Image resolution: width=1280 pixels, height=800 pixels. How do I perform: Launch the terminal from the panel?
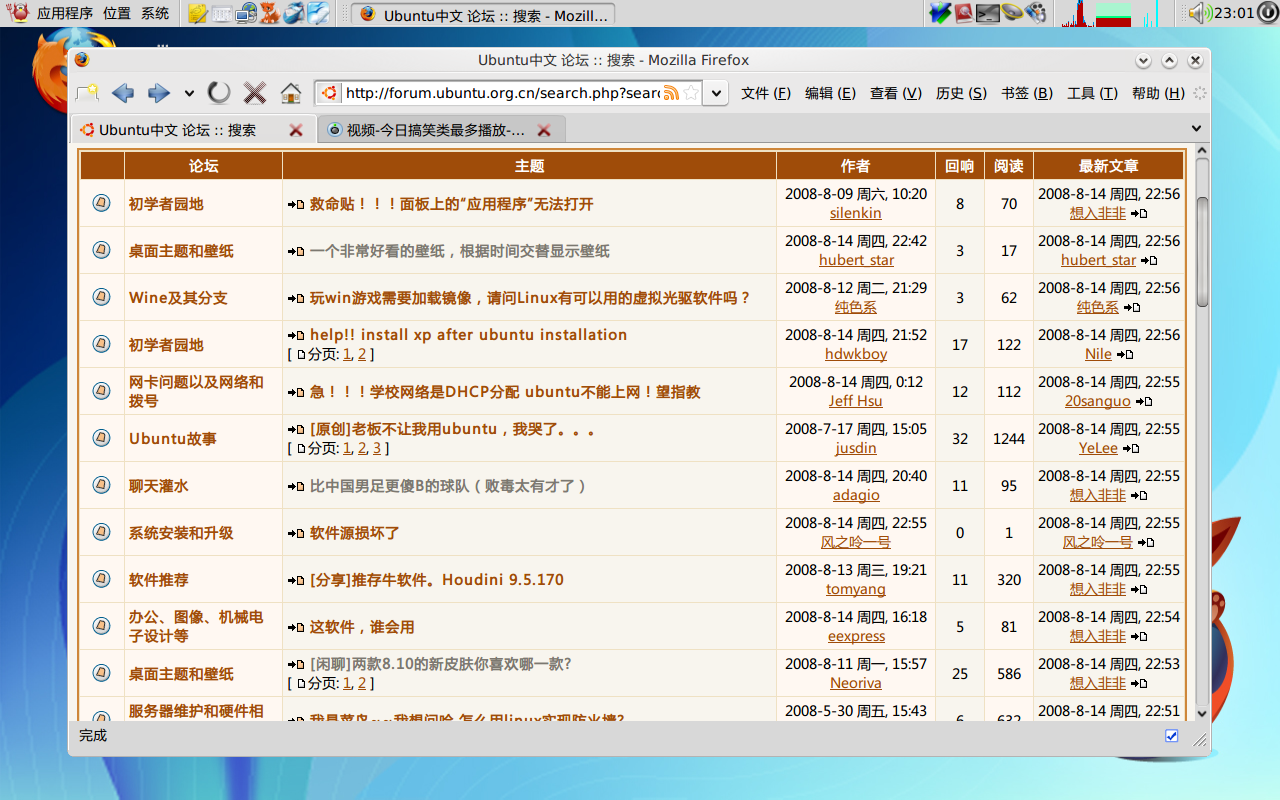(x=988, y=13)
